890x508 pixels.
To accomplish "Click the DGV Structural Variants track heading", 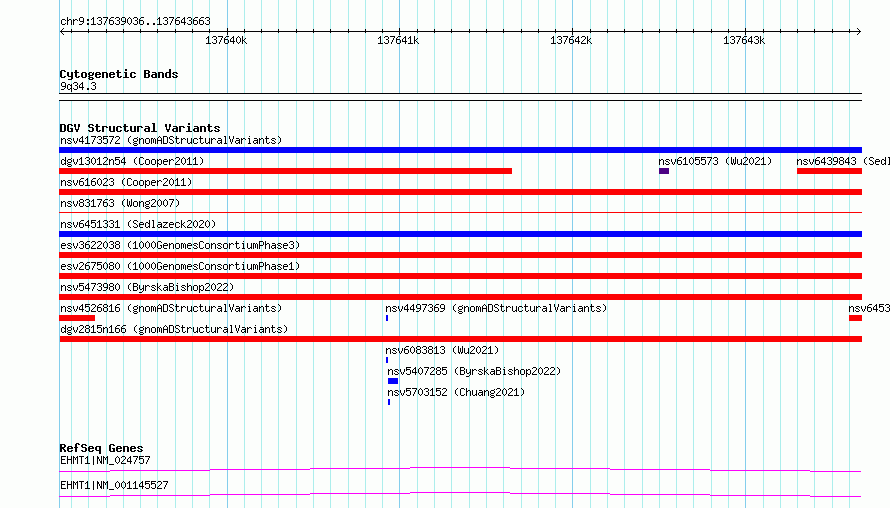I will point(140,128).
